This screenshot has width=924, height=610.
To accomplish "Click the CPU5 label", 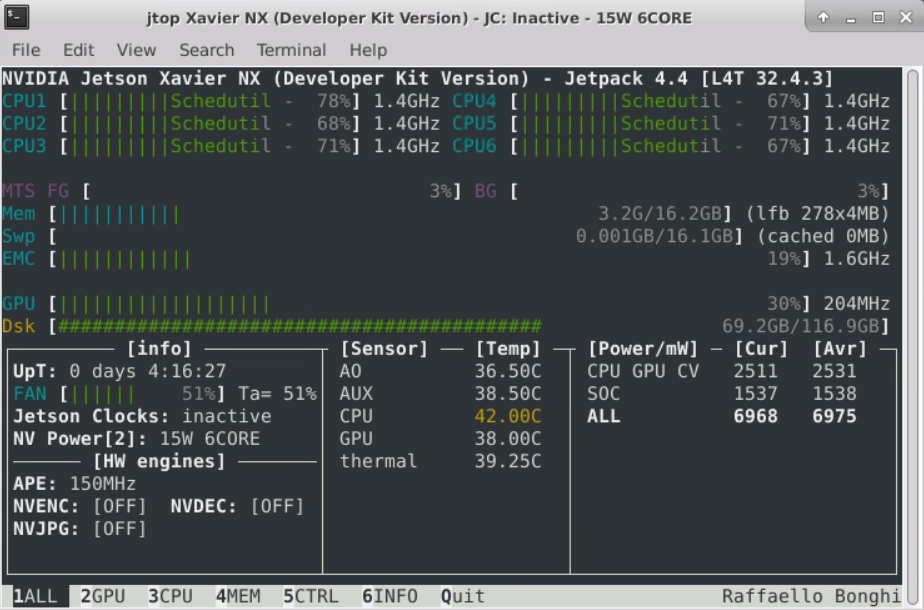I will click(x=474, y=124).
